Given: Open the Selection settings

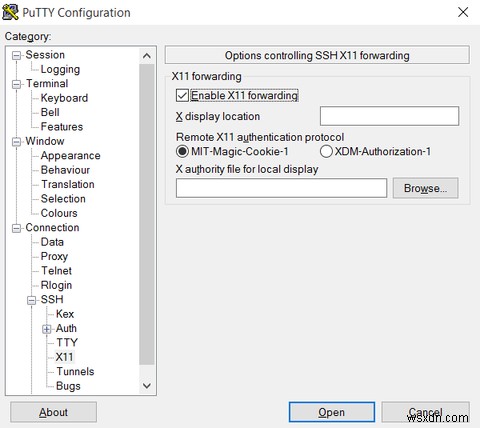Looking at the screenshot, I should pyautogui.click(x=63, y=199).
